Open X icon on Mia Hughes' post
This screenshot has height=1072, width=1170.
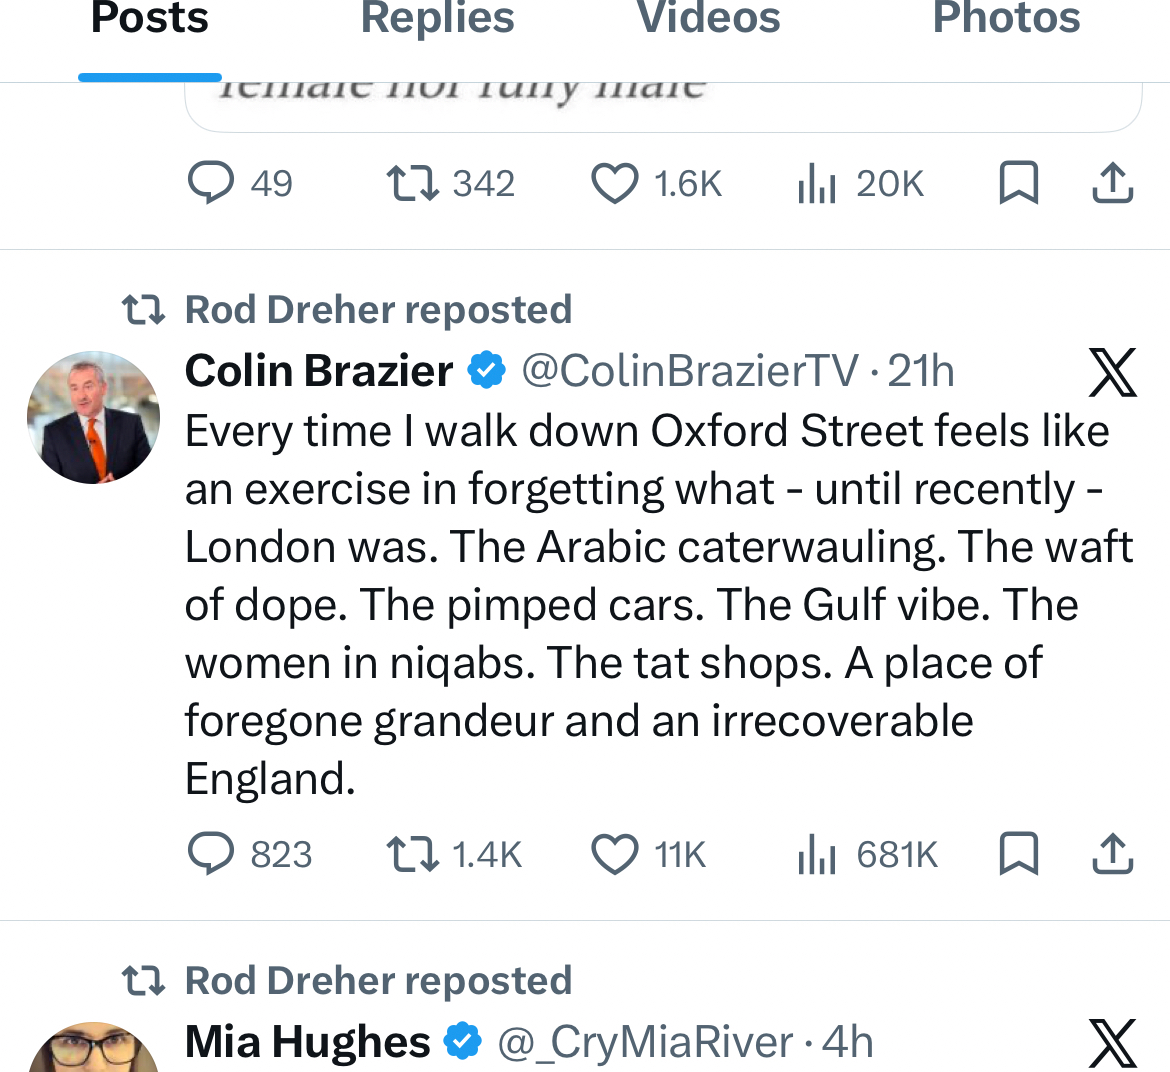[1112, 1043]
